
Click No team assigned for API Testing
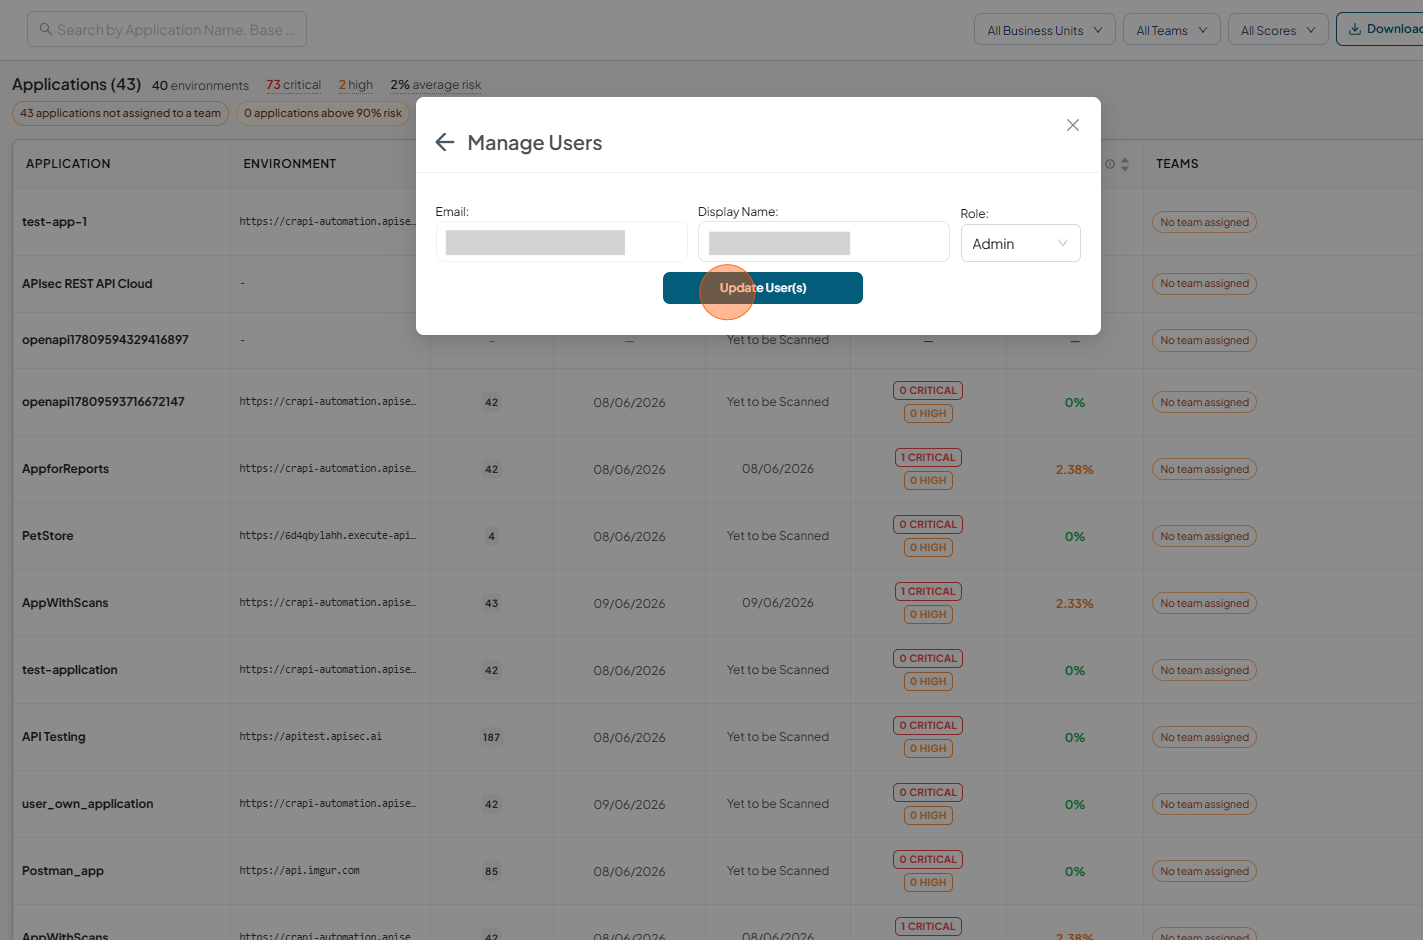pos(1204,737)
